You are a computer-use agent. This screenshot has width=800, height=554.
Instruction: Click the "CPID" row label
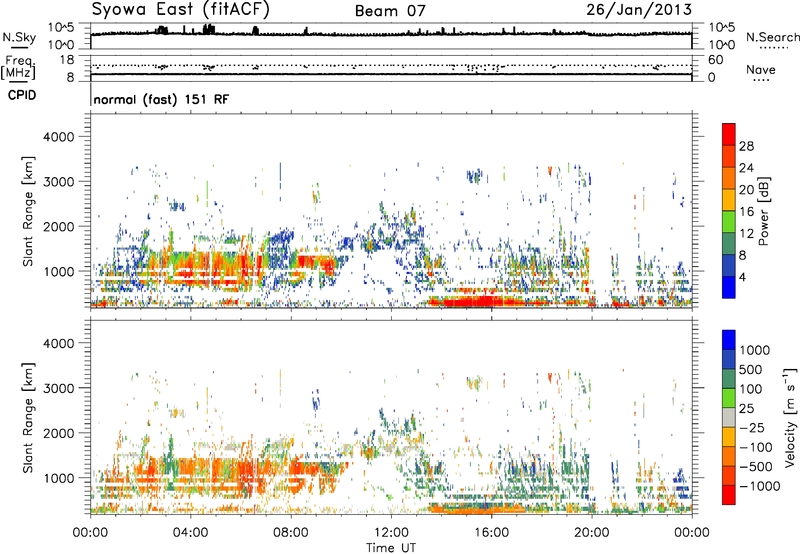tap(22, 95)
